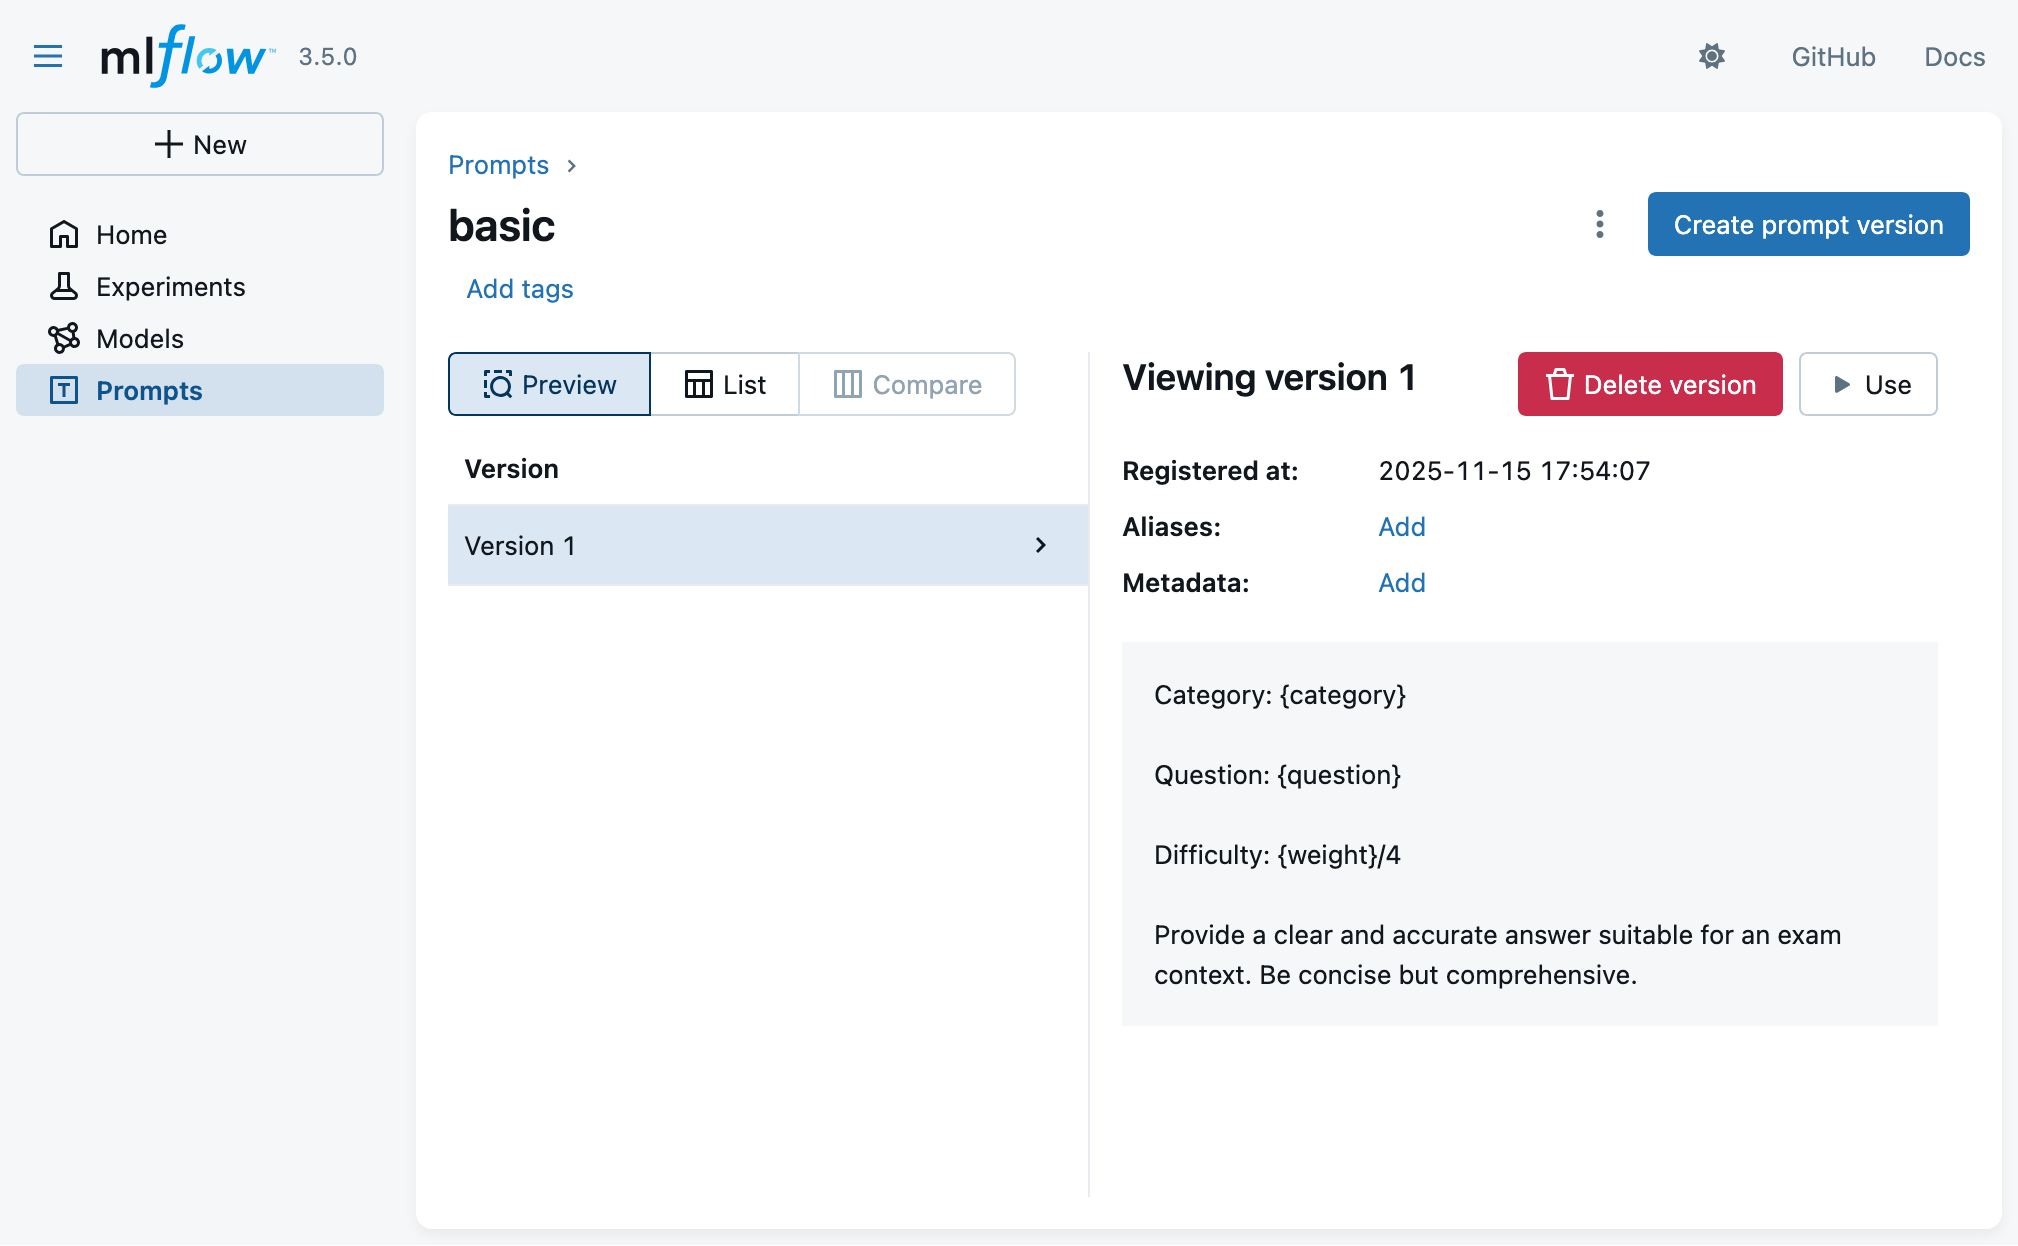
Task: Toggle the hamburger sidebar menu
Action: click(x=47, y=56)
